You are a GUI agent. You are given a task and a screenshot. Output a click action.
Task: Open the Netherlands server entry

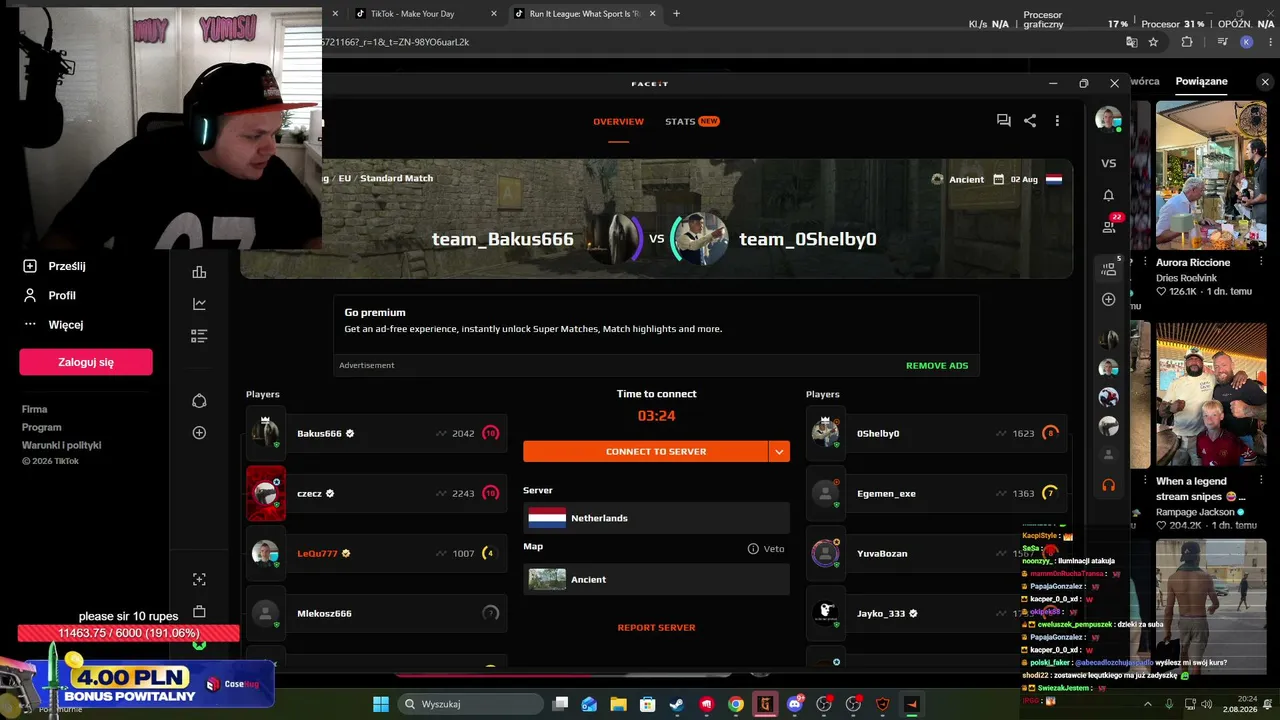point(656,518)
